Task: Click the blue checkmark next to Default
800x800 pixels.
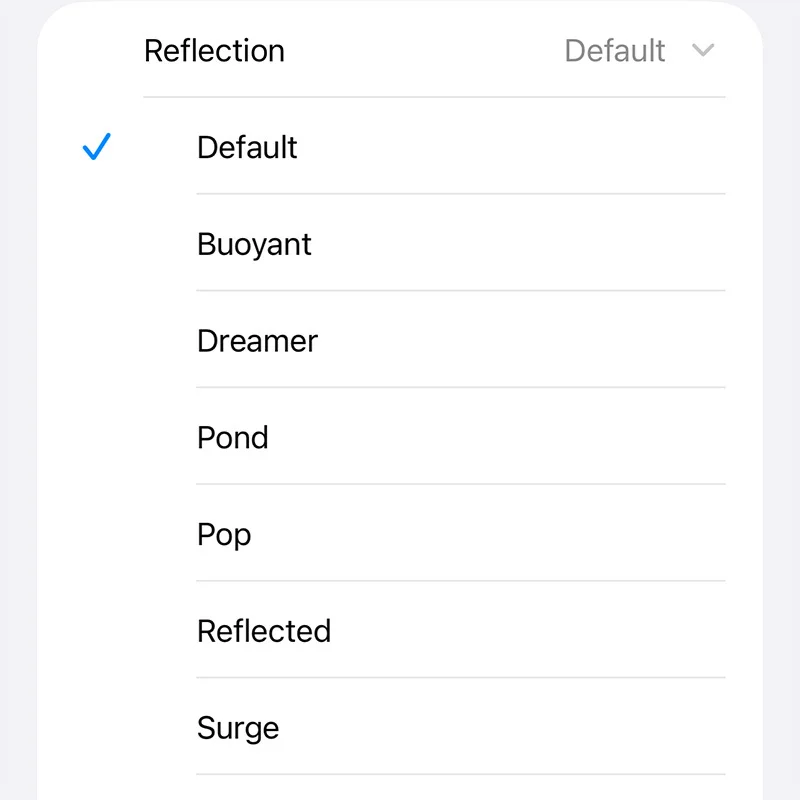Action: pyautogui.click(x=96, y=147)
